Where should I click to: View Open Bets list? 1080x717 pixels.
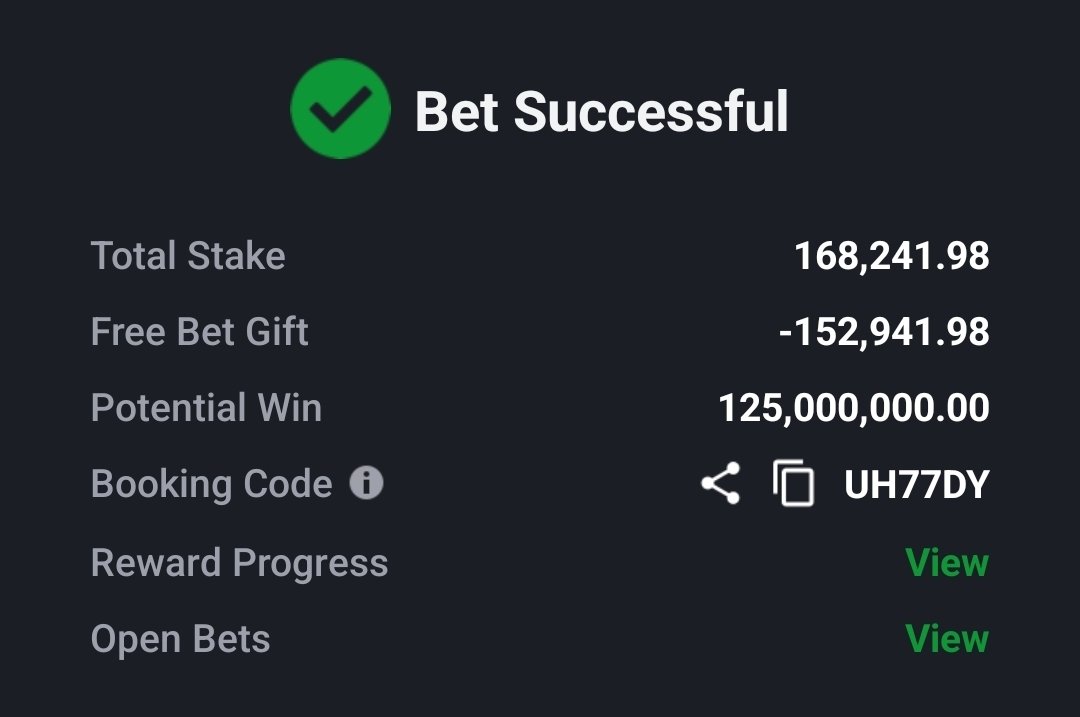click(947, 638)
